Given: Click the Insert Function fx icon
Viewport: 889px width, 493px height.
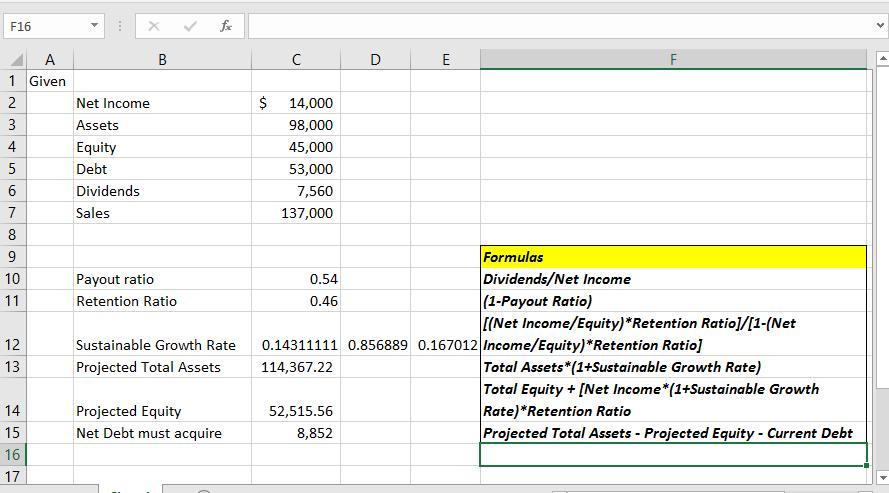Looking at the screenshot, I should click(226, 27).
